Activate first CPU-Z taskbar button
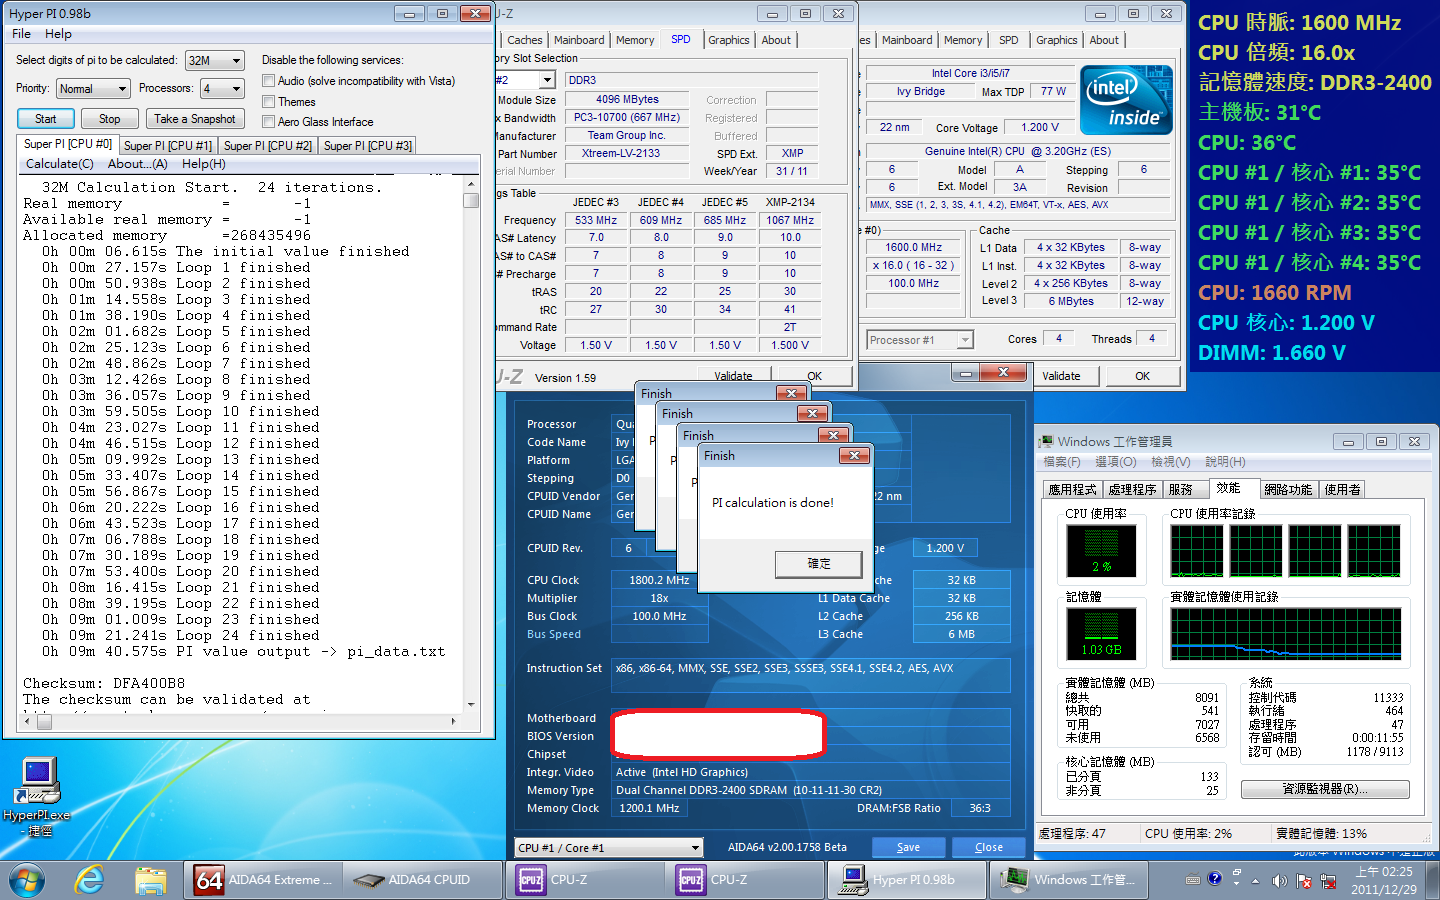Image resolution: width=1440 pixels, height=900 pixels. tap(586, 880)
